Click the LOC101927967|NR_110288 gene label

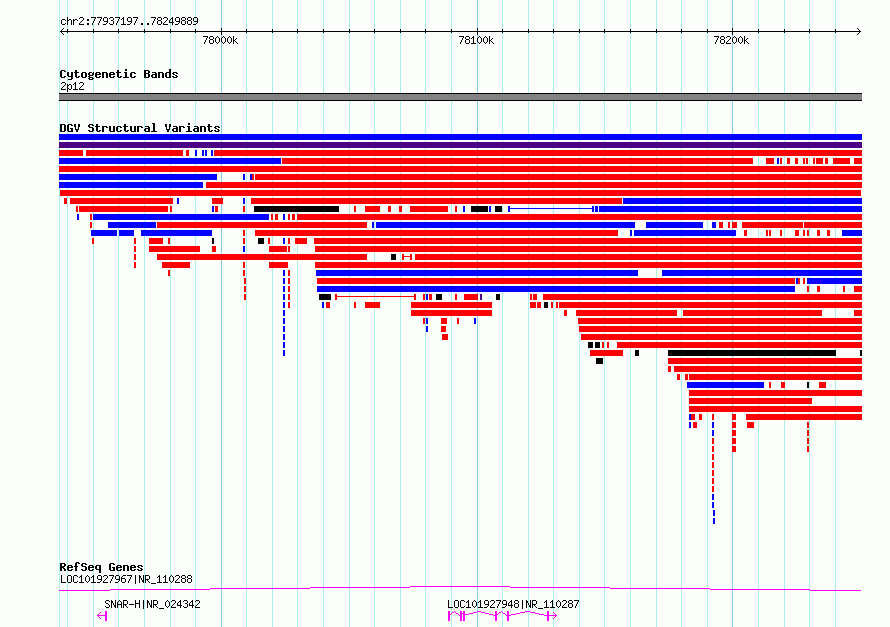point(127,579)
